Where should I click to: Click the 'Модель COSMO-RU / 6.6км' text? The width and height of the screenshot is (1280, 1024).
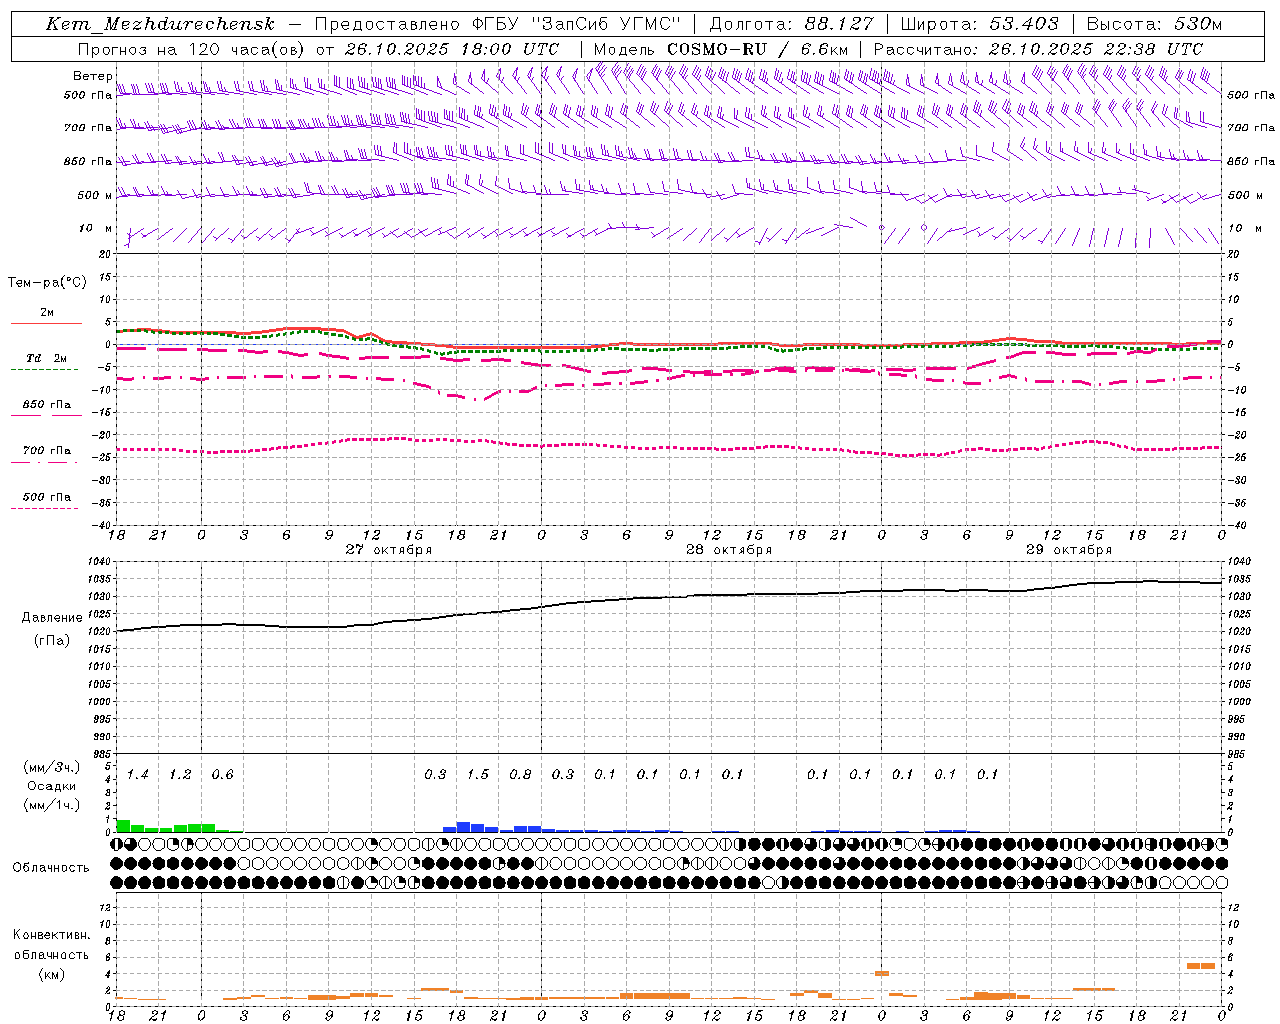pyautogui.click(x=721, y=49)
